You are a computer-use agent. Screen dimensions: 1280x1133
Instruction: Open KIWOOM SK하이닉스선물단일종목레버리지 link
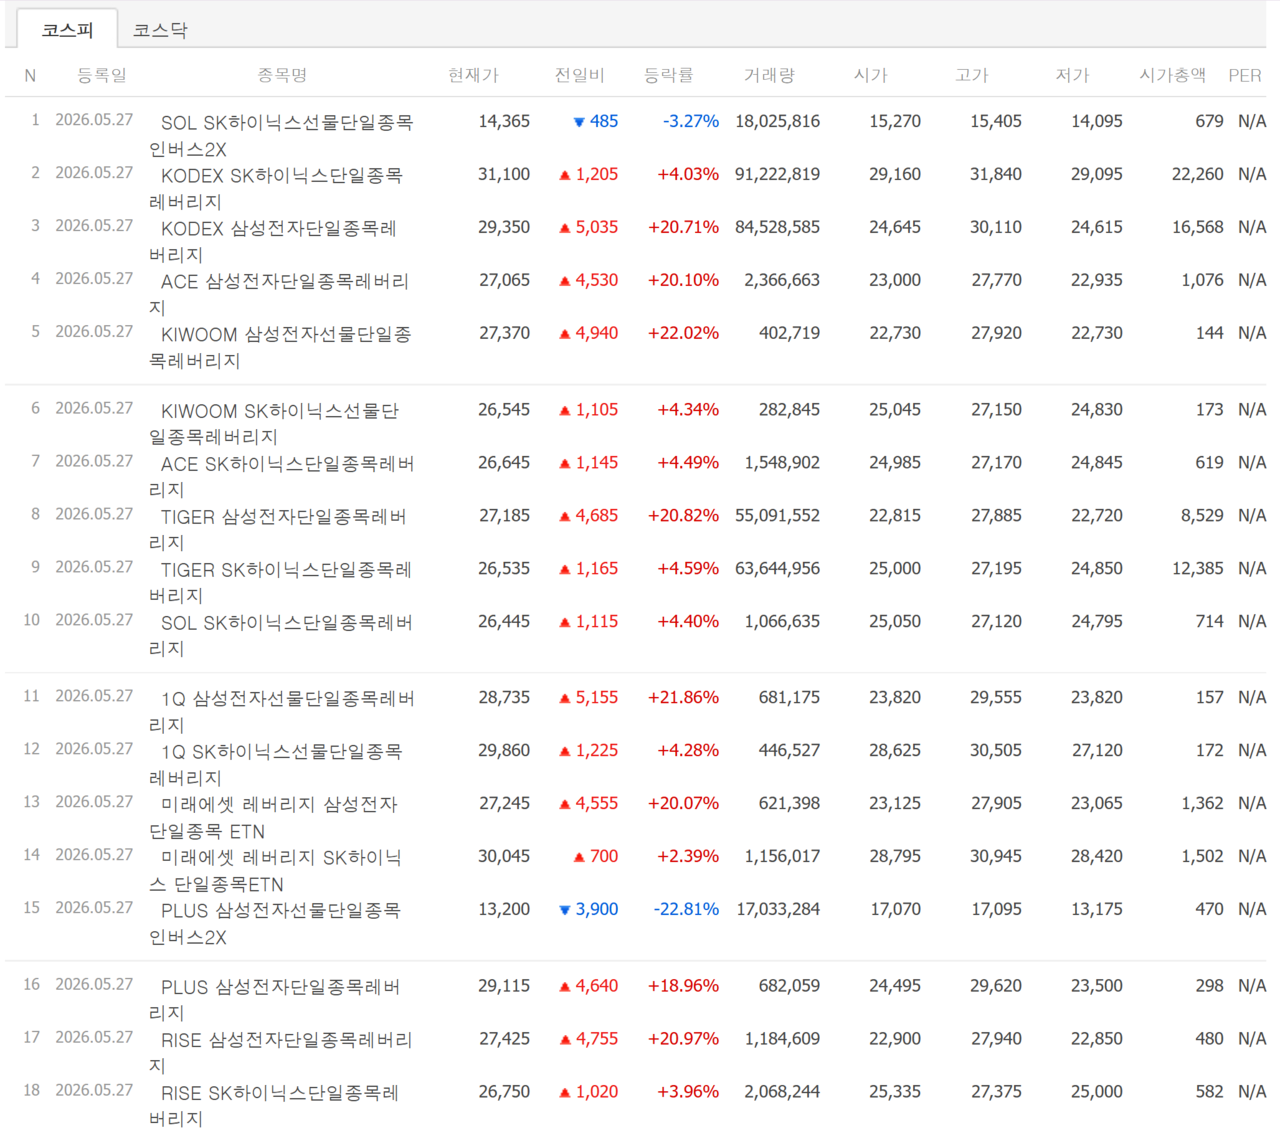point(274,424)
